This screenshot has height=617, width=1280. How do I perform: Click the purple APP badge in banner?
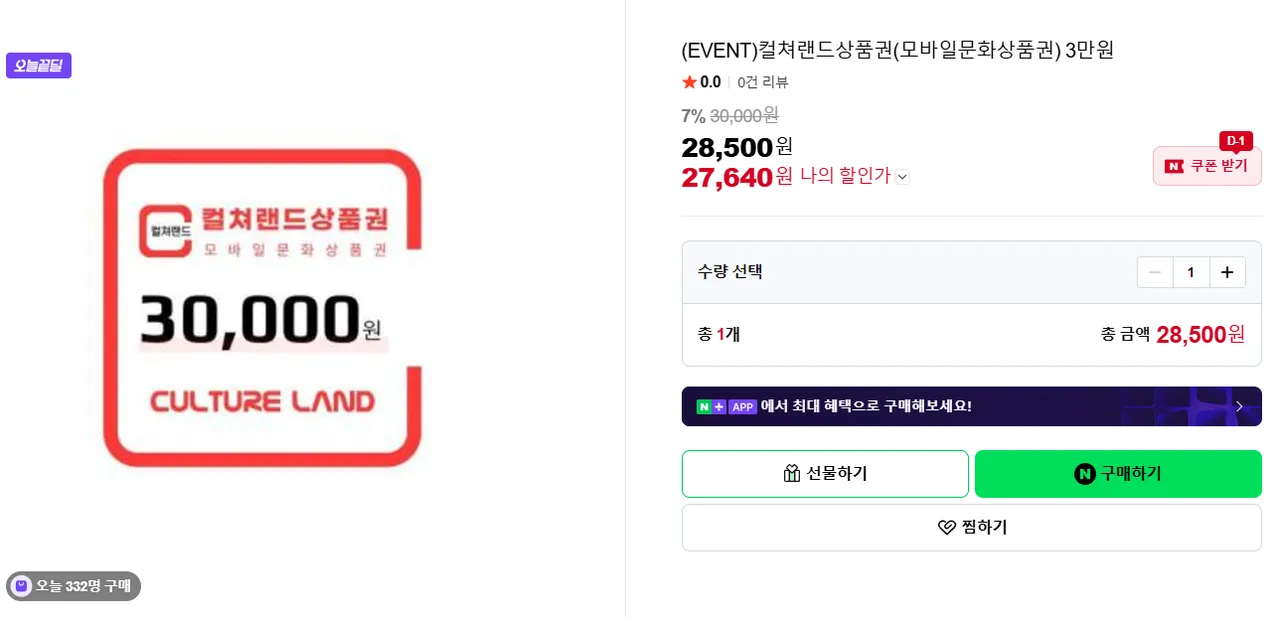[x=743, y=407]
